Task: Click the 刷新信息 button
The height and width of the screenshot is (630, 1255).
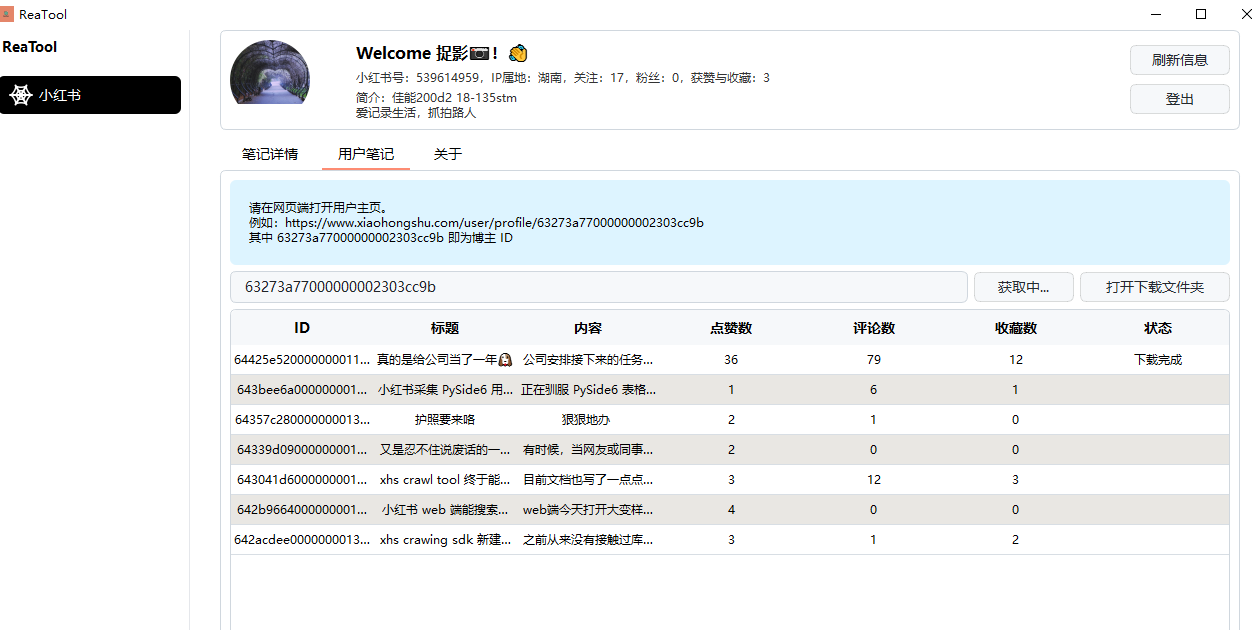Action: [1180, 60]
